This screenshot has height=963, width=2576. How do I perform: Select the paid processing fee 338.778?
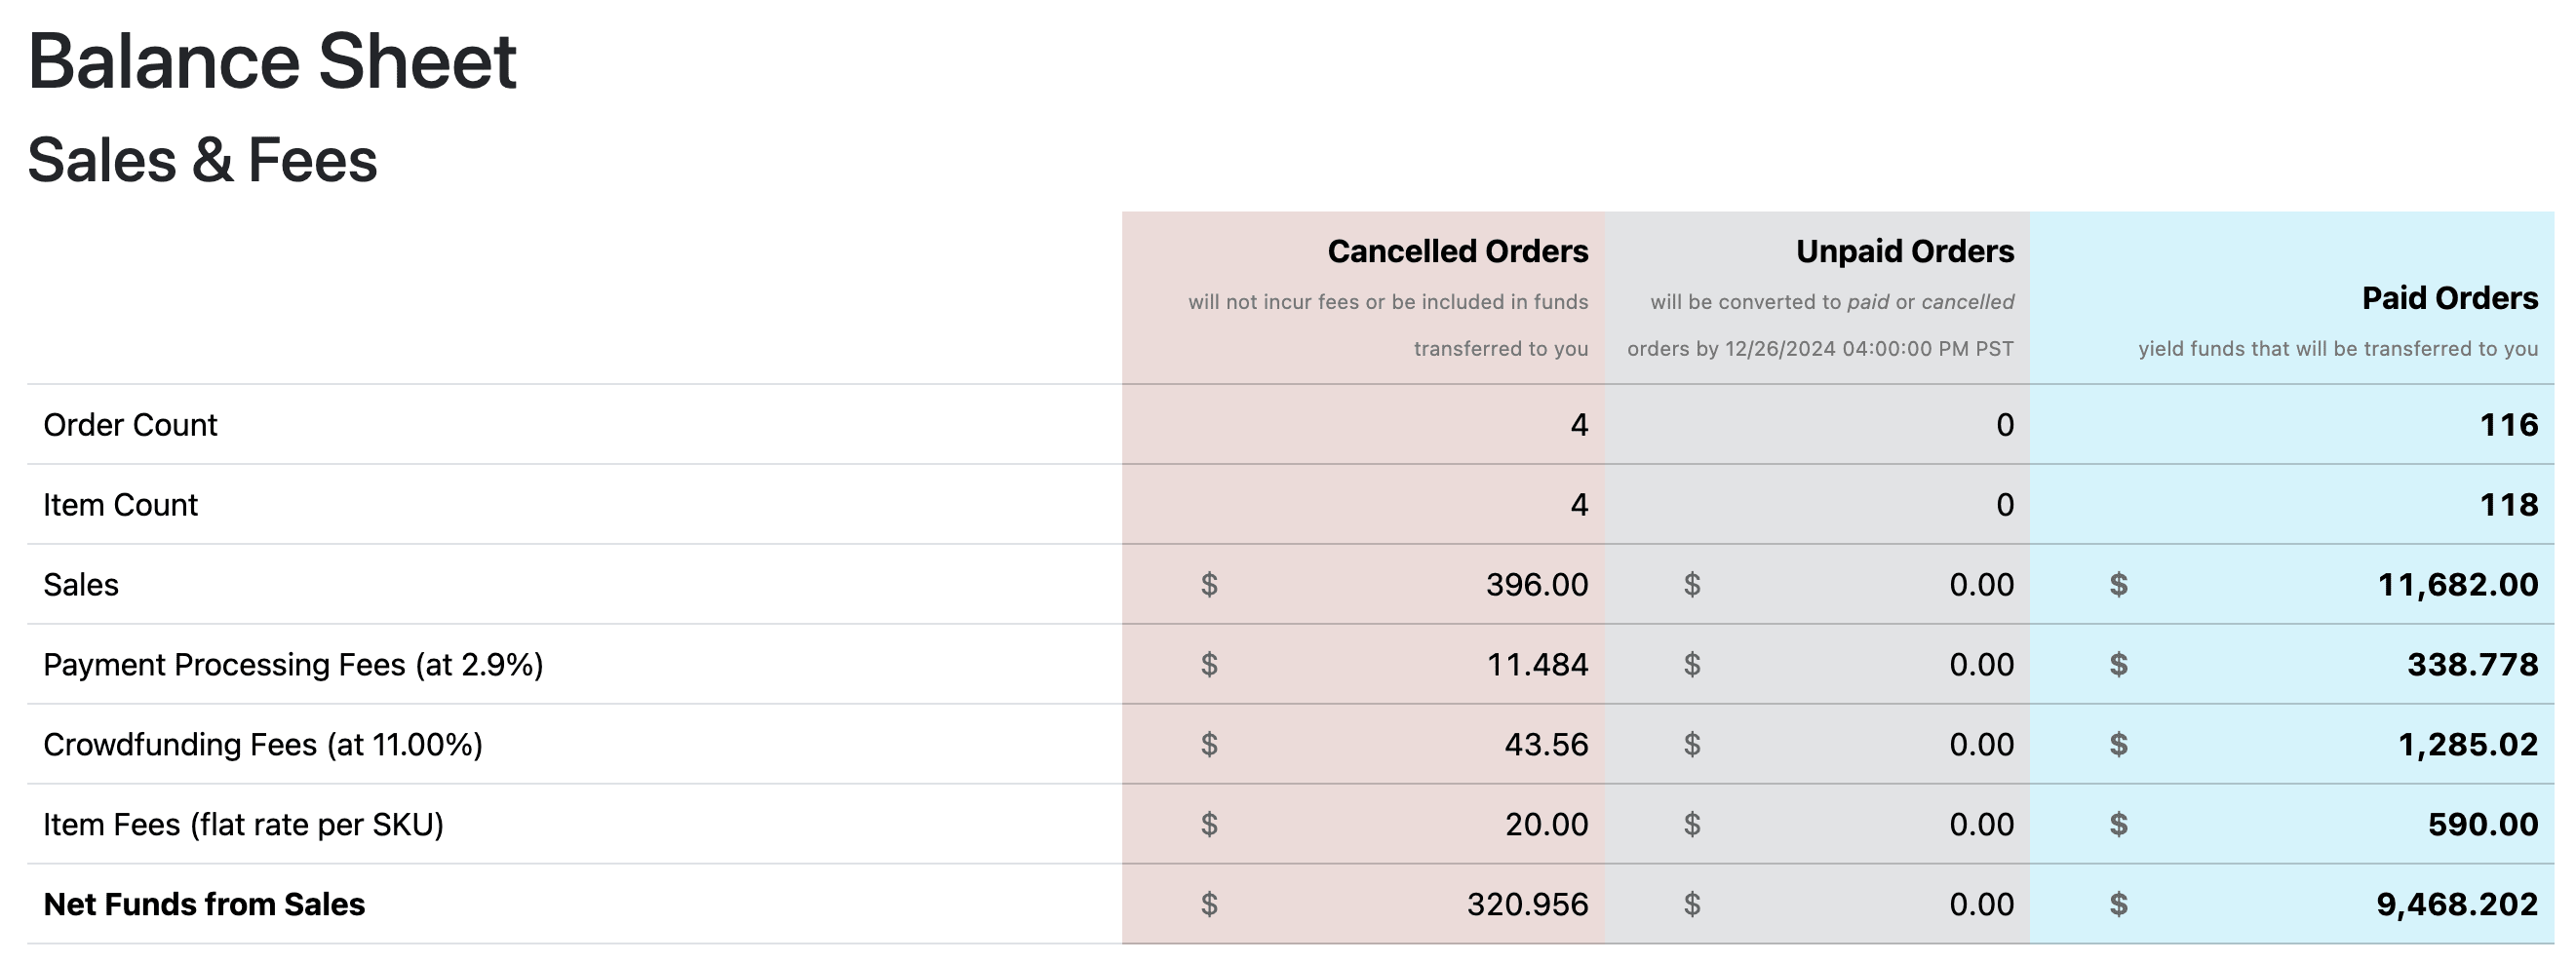tap(2472, 665)
